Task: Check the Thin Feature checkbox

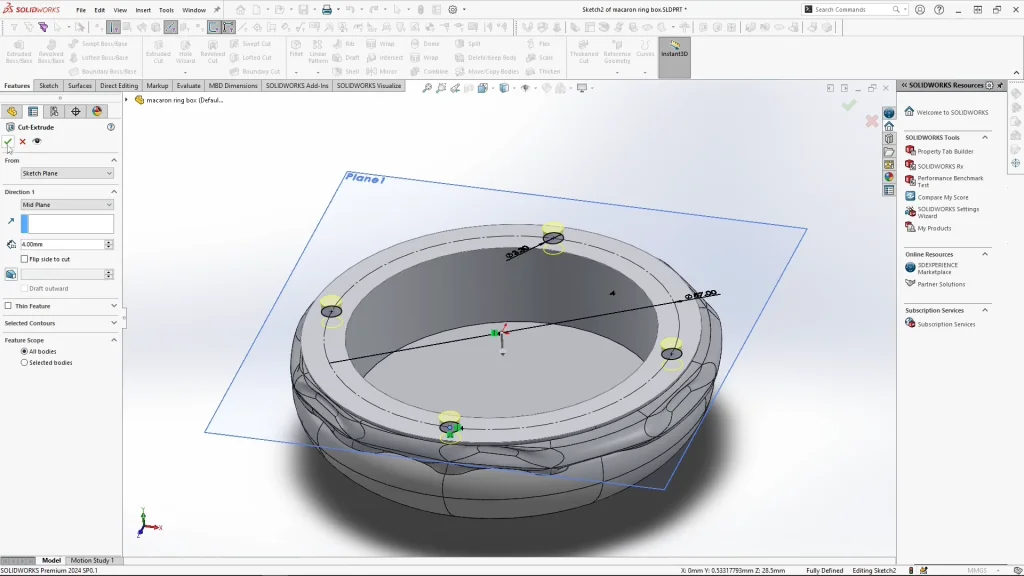Action: (9, 306)
